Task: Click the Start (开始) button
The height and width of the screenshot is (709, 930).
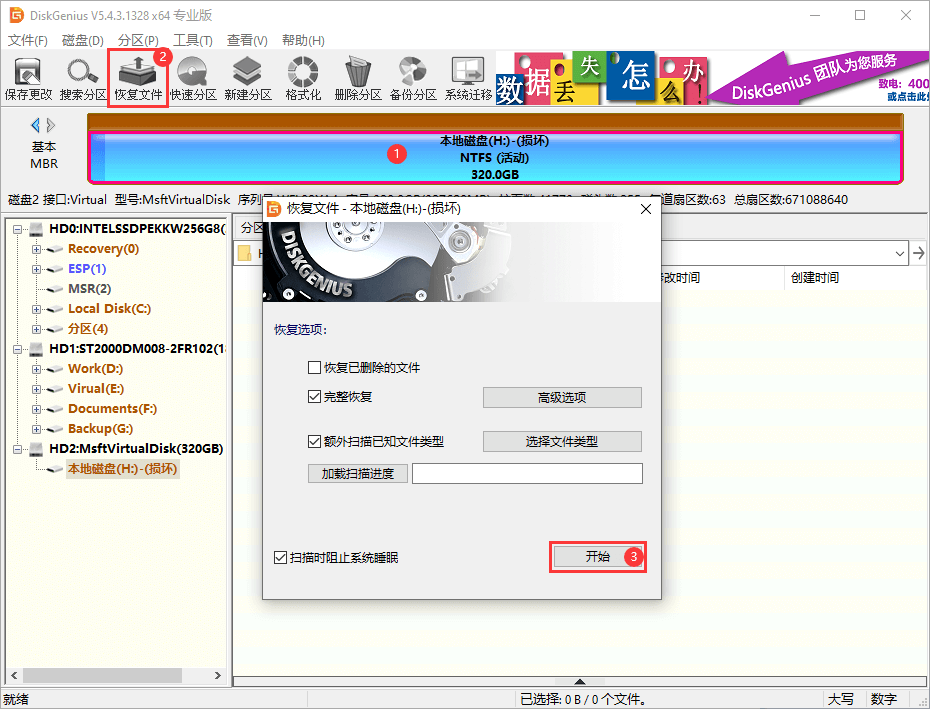Action: tap(598, 557)
